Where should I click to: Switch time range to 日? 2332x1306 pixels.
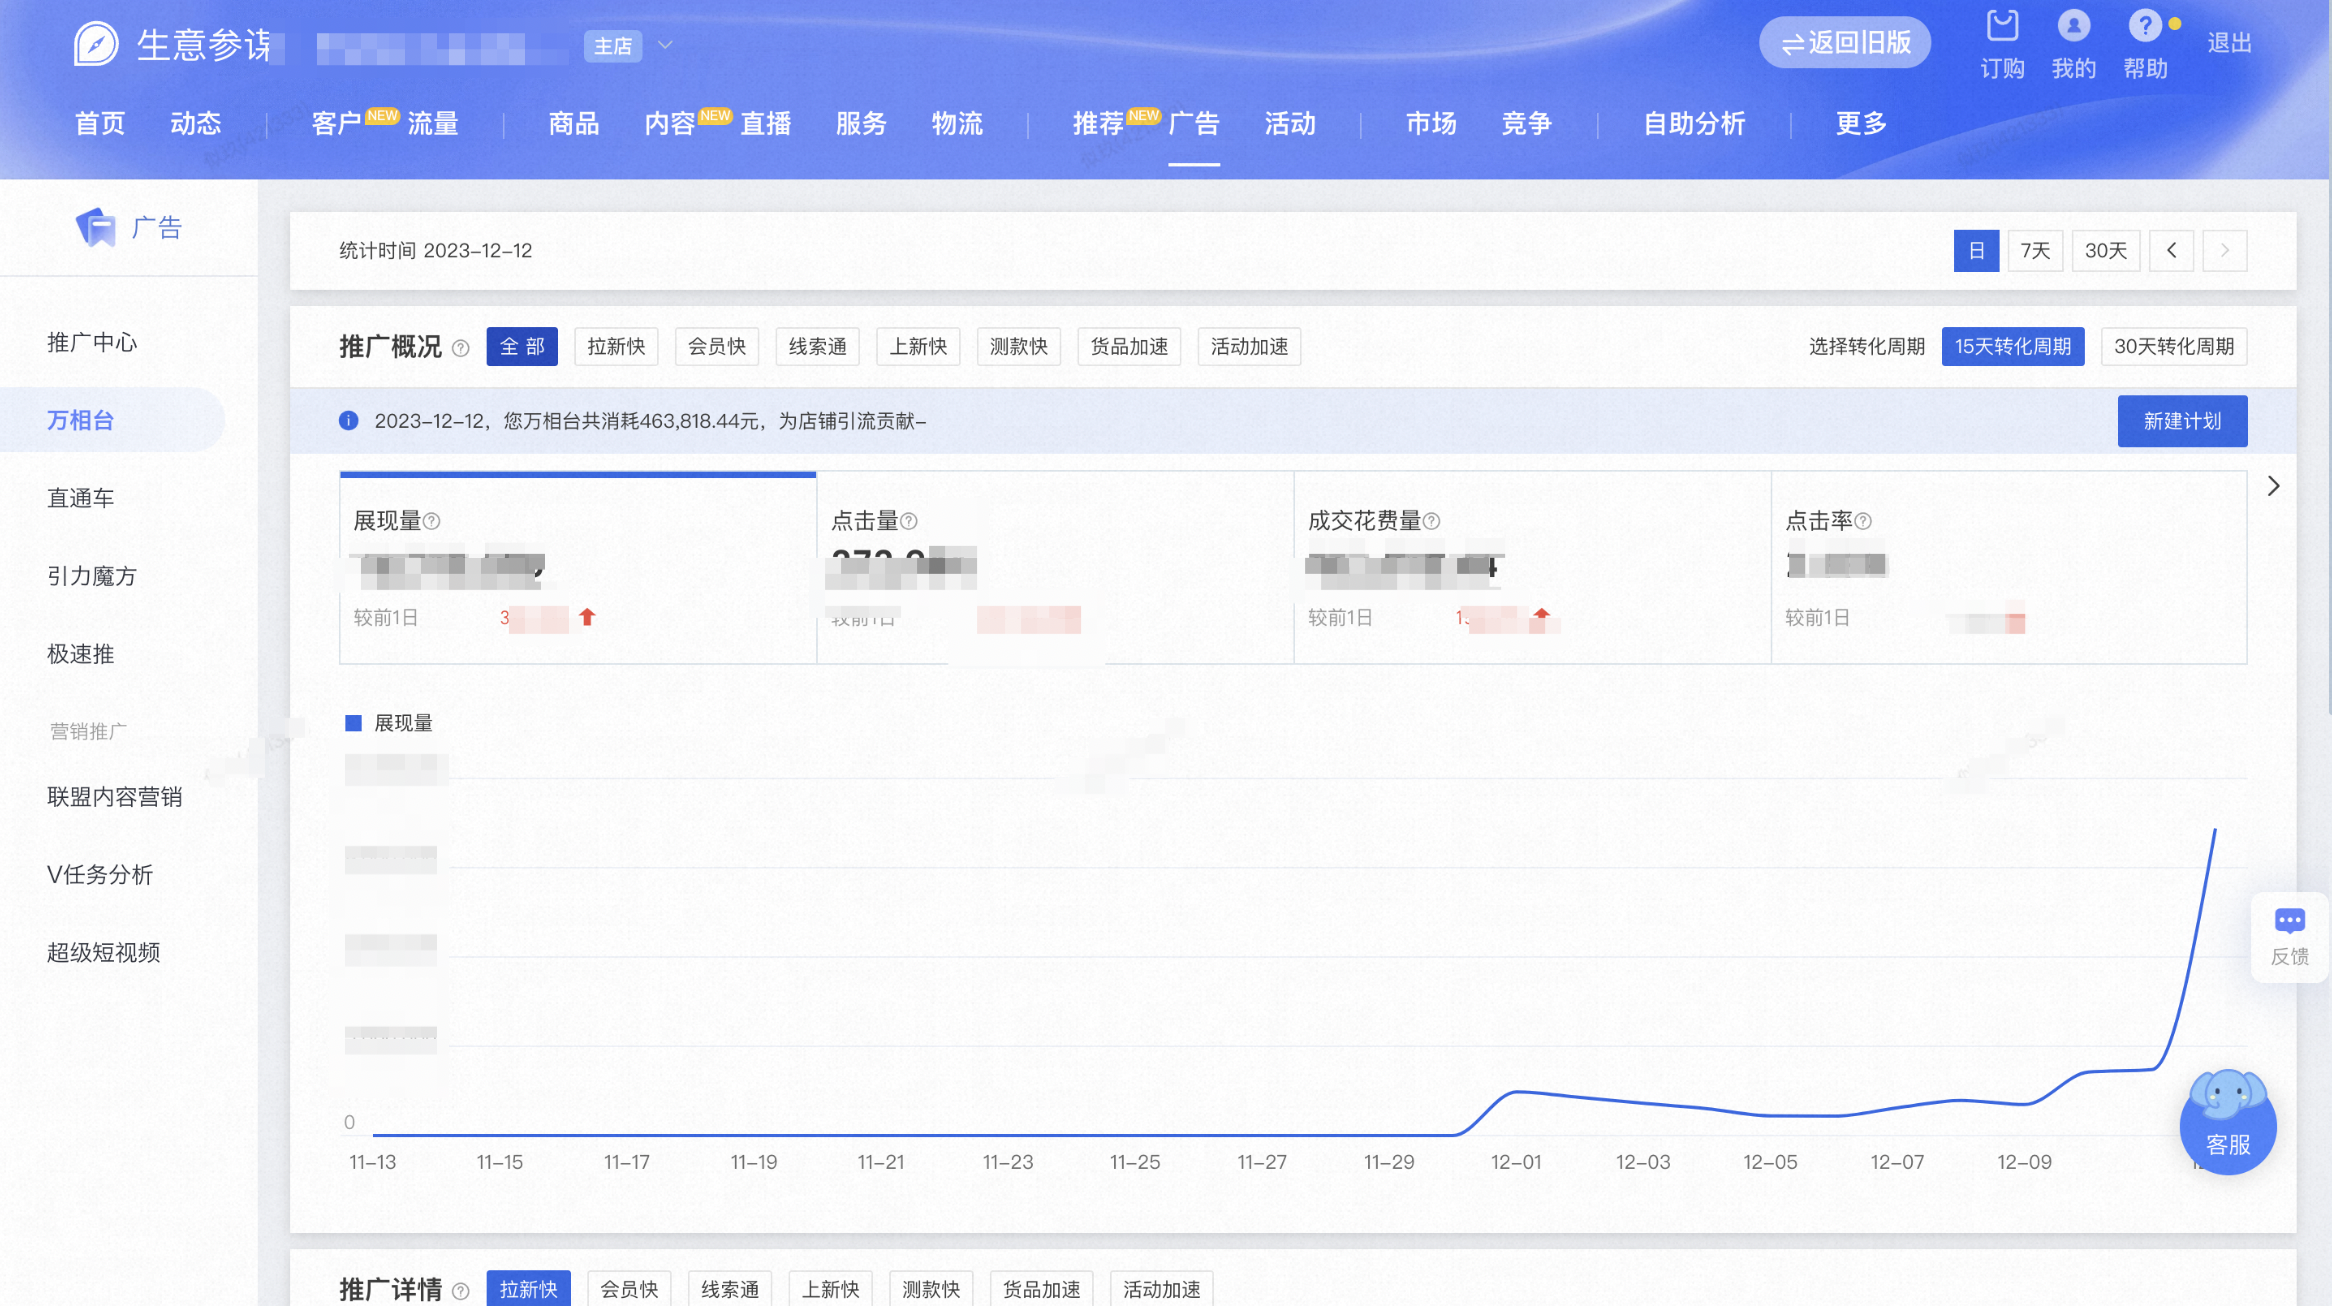(x=1976, y=250)
